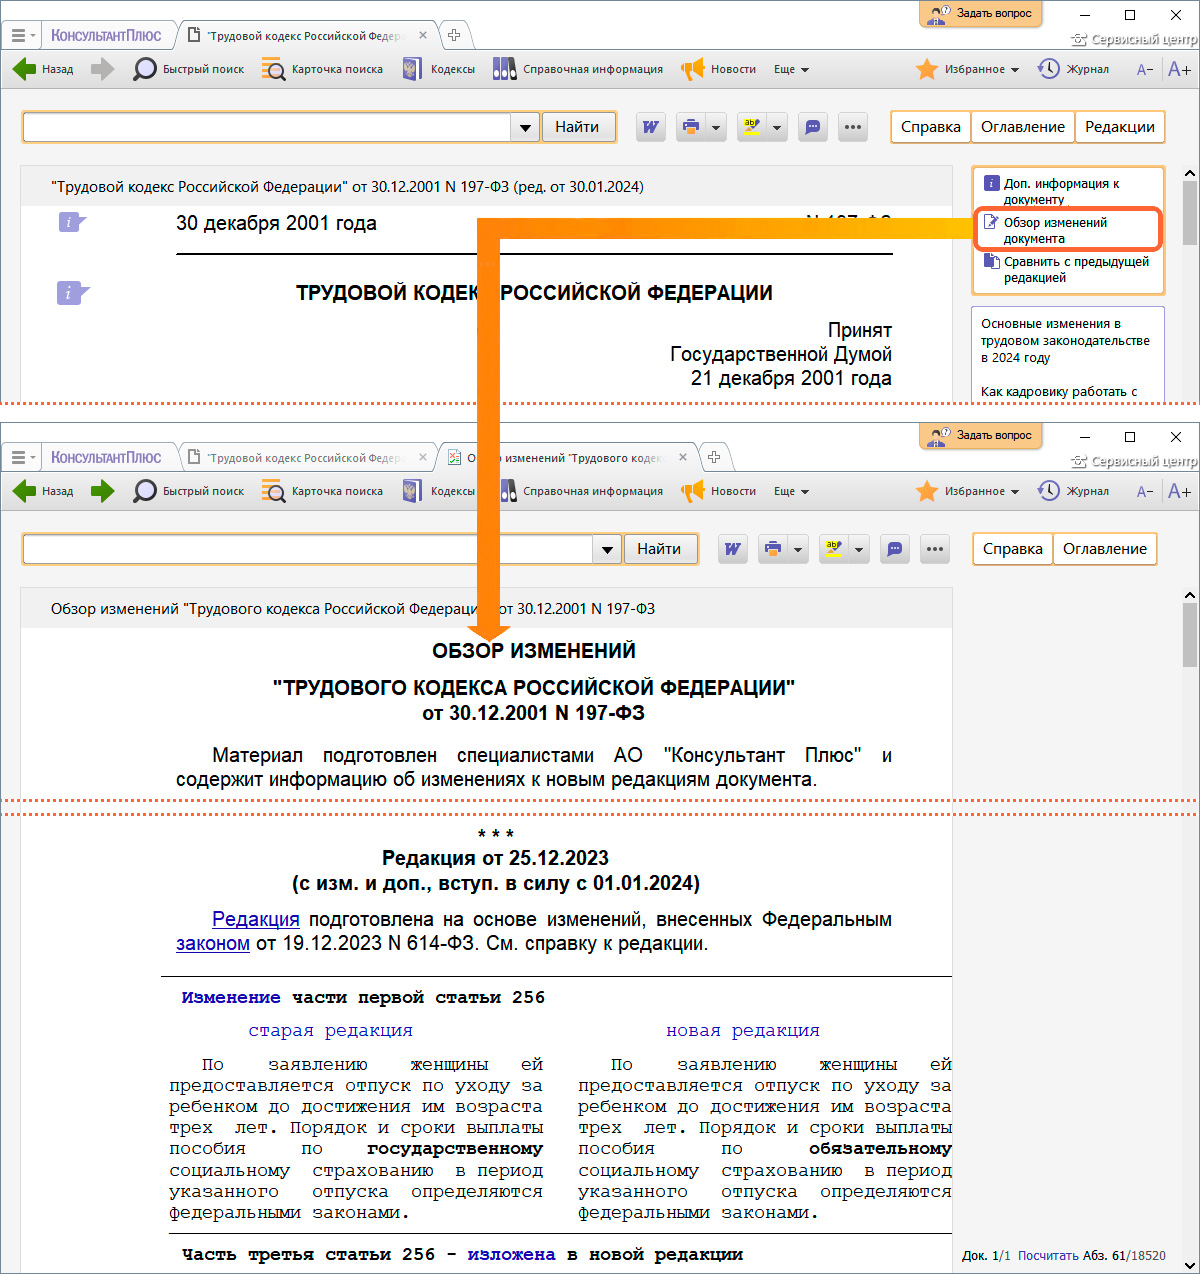Close the 'Обзор изменений' tab in lower window
1200x1274 pixels.
[683, 457]
